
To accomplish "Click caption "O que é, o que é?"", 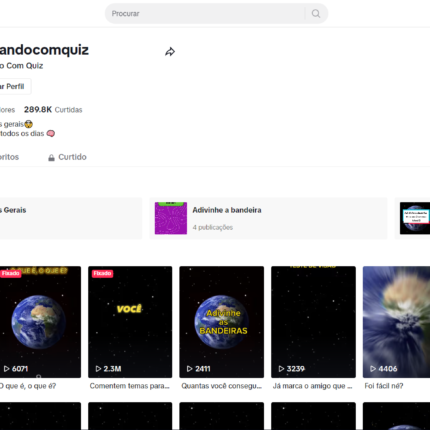I will pos(28,386).
